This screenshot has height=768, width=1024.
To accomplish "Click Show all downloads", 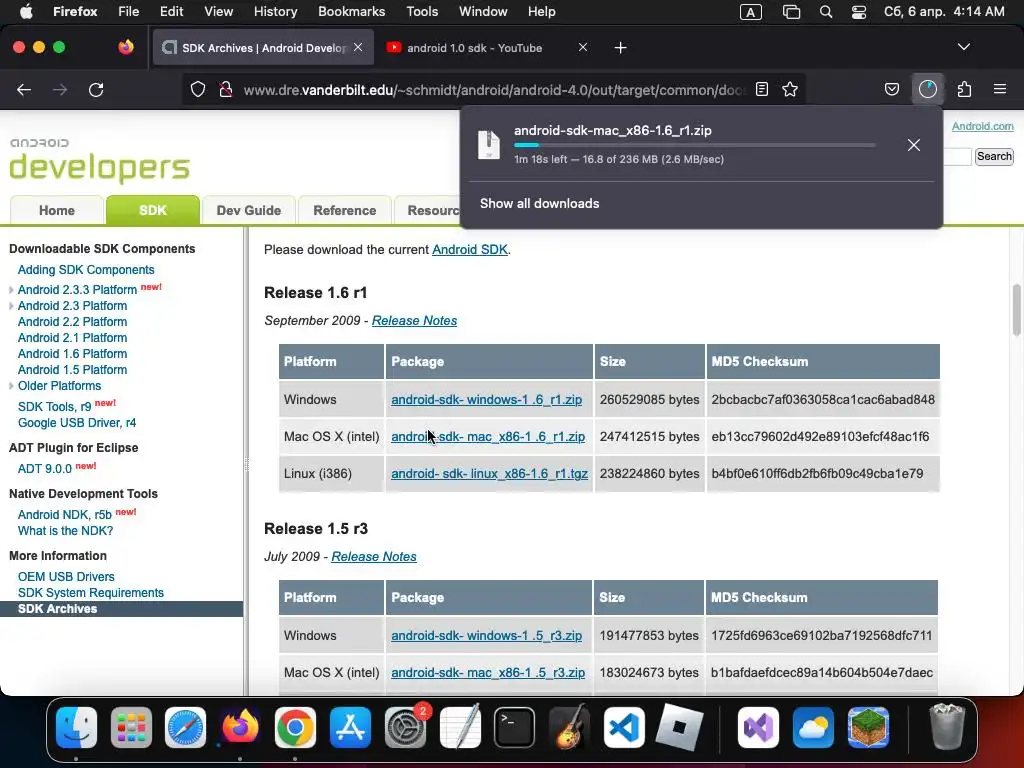I will (539, 204).
